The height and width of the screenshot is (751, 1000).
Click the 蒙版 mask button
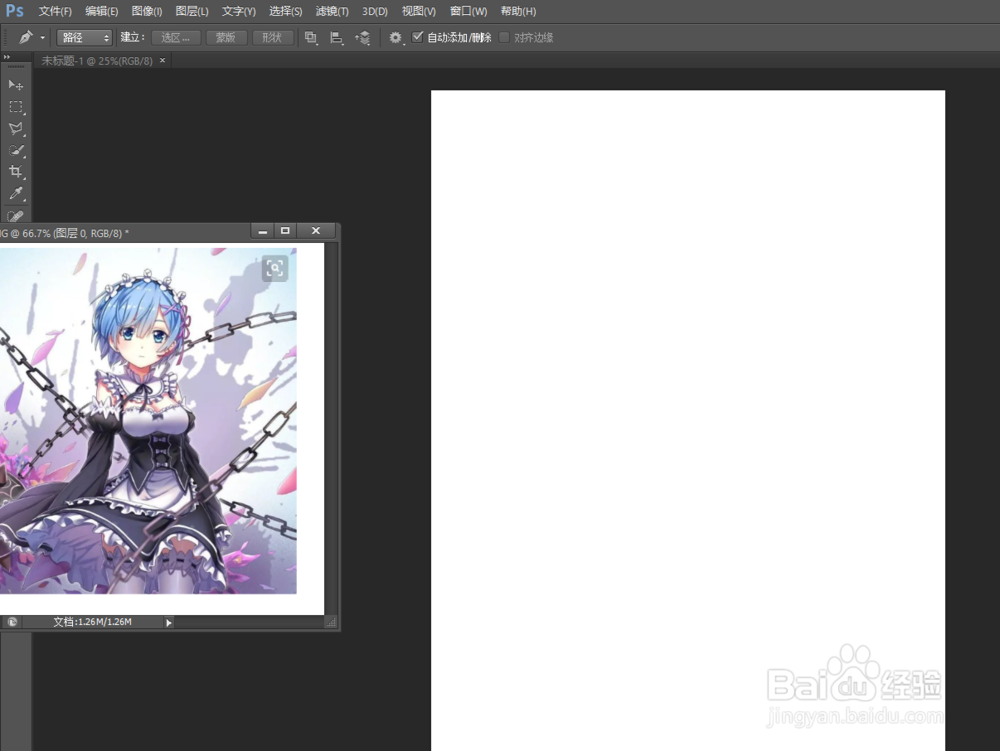226,38
